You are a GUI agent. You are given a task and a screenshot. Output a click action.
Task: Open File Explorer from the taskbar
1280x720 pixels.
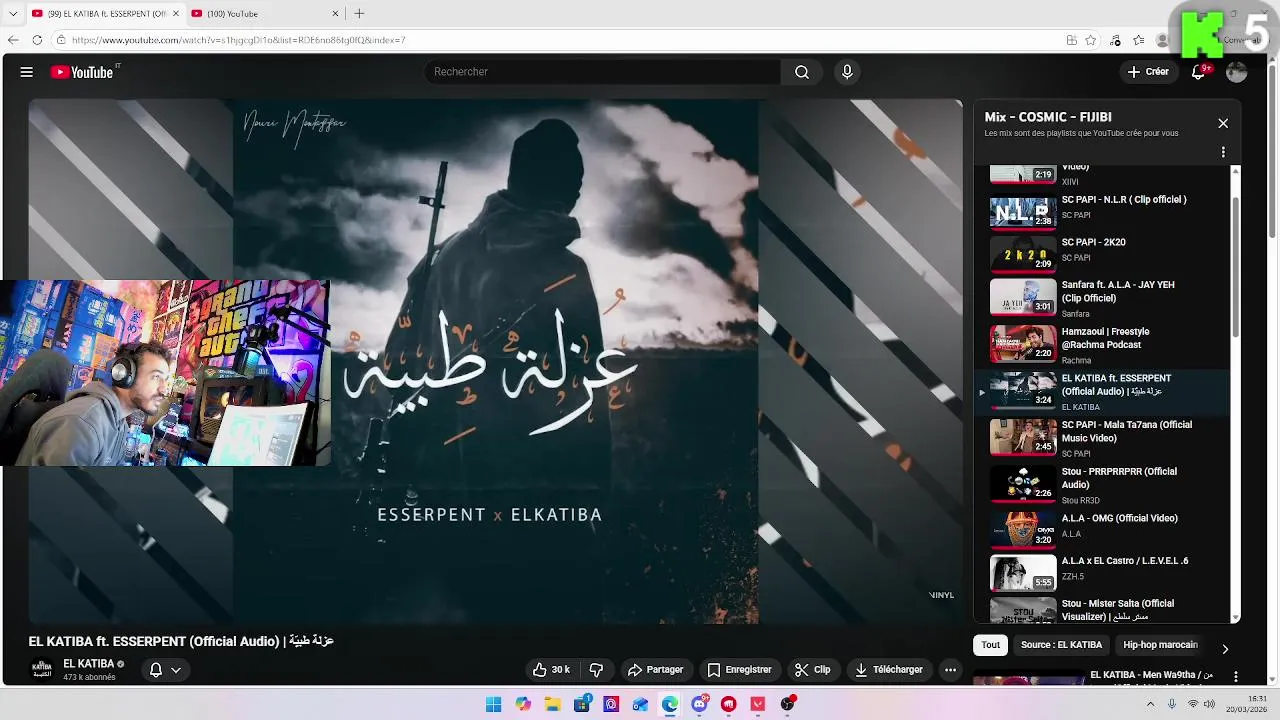552,704
